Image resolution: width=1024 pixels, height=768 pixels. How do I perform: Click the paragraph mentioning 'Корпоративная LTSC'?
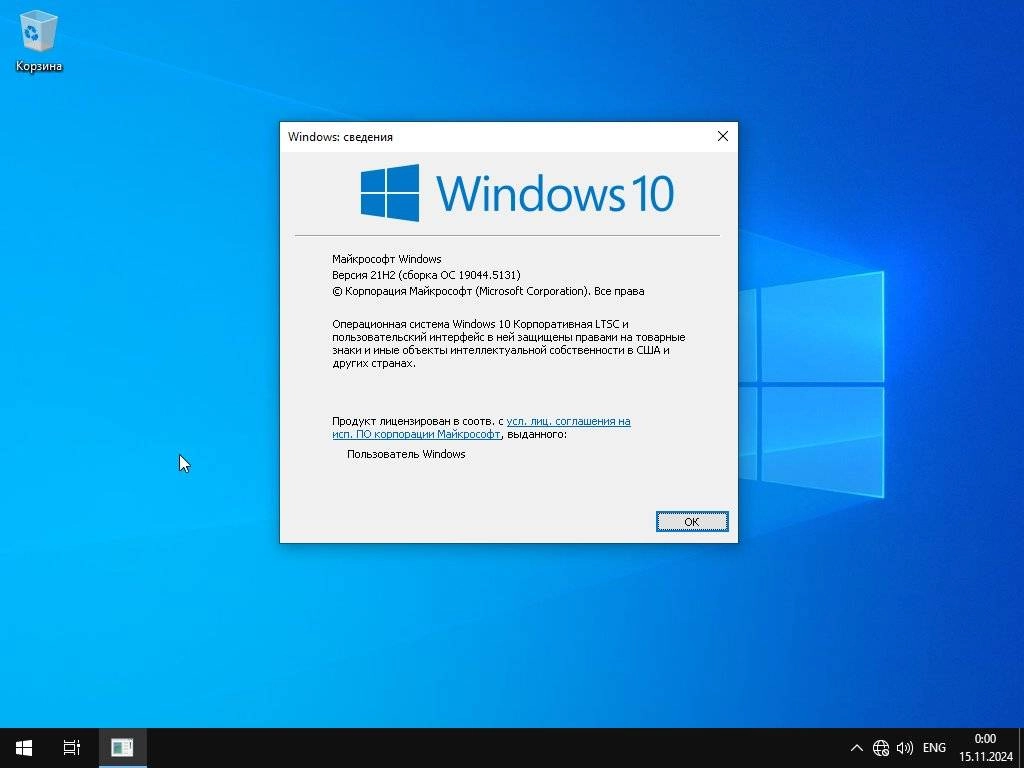pyautogui.click(x=509, y=344)
